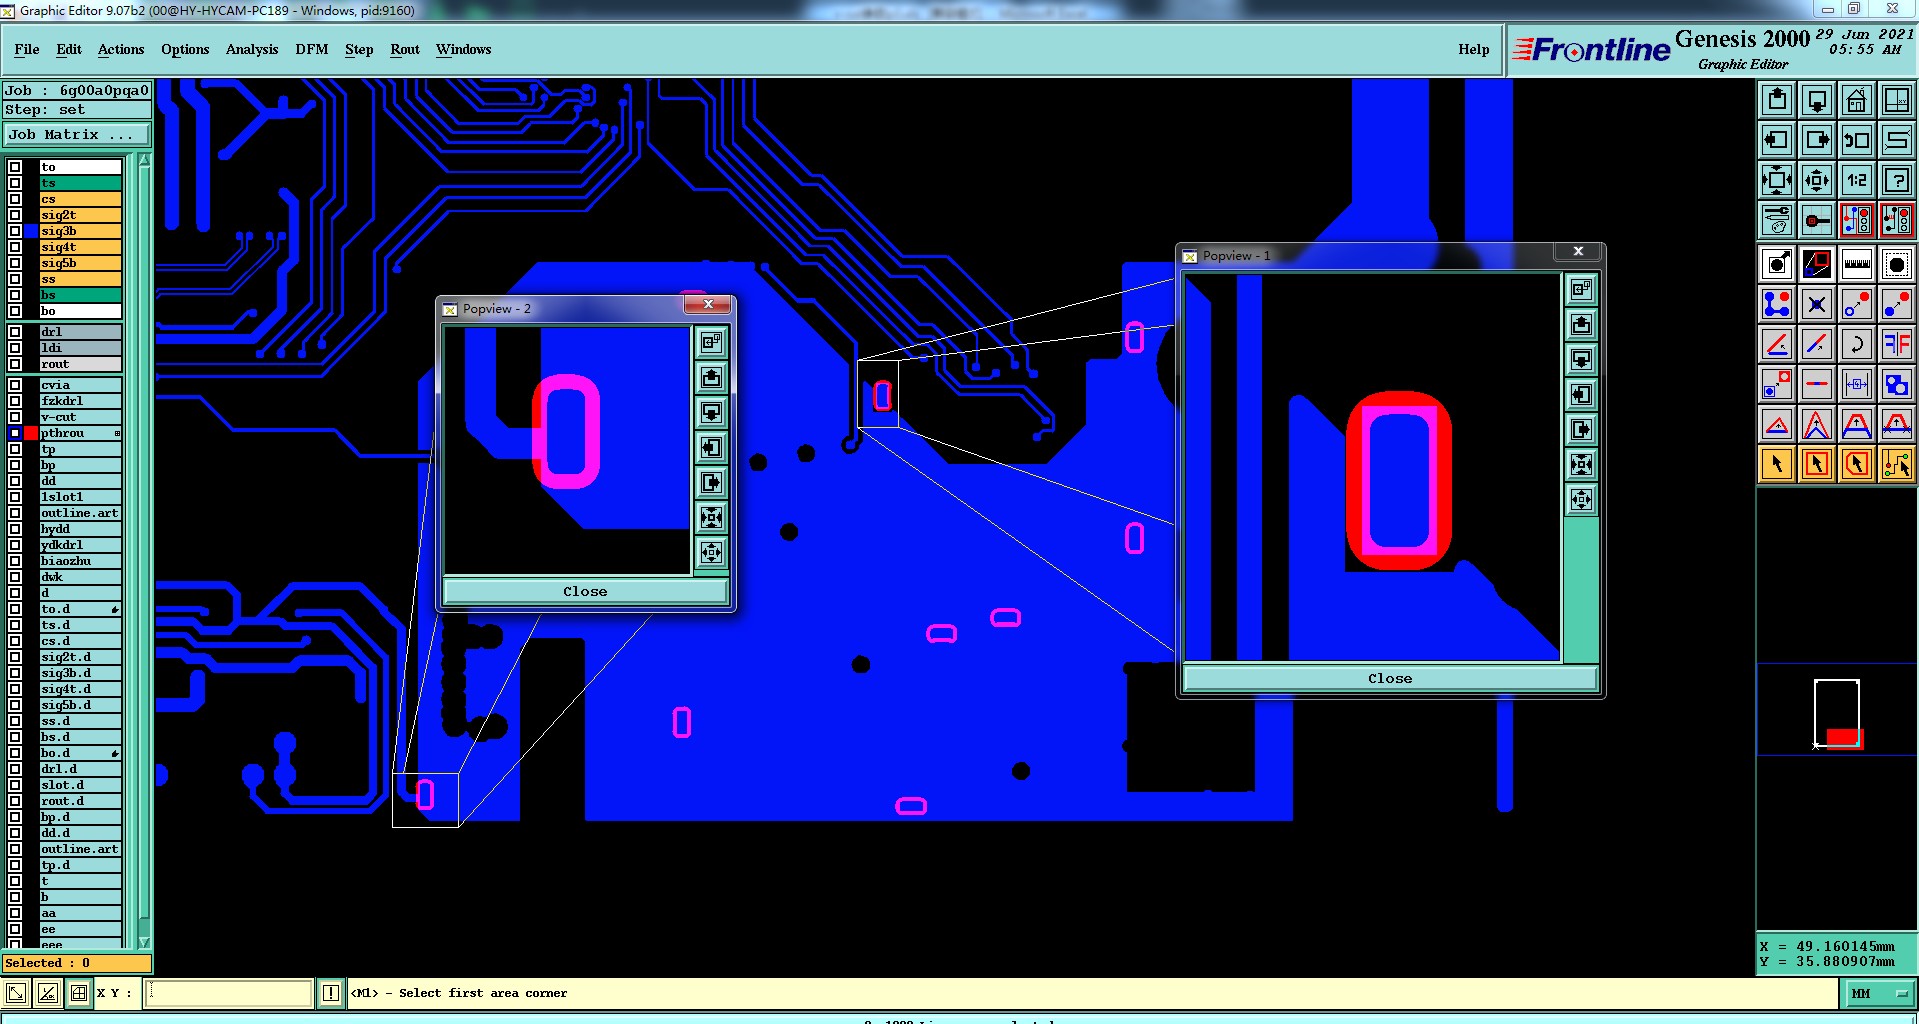Viewport: 1919px width, 1024px height.
Task: Select layer name sig4t.d
Action: pos(80,689)
